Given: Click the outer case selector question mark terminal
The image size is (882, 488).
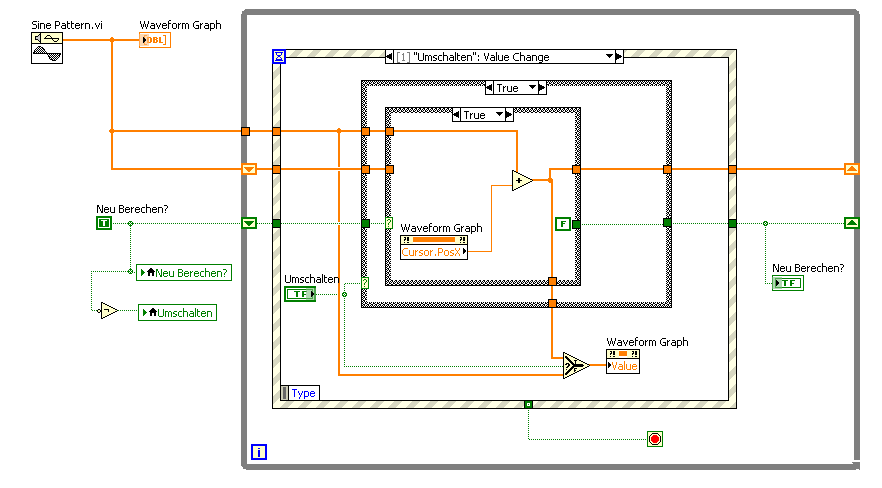Looking at the screenshot, I should [x=365, y=283].
